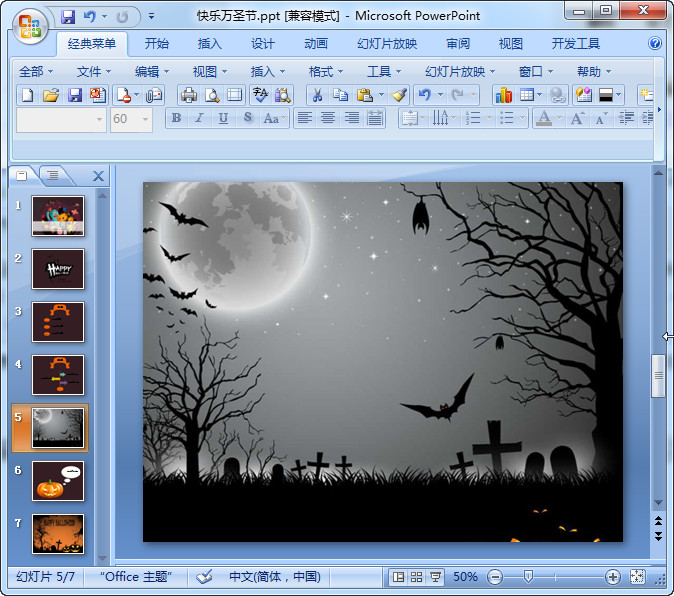Viewport: 674px width, 596px height.
Task: Click the spell check icon in status bar
Action: [205, 577]
